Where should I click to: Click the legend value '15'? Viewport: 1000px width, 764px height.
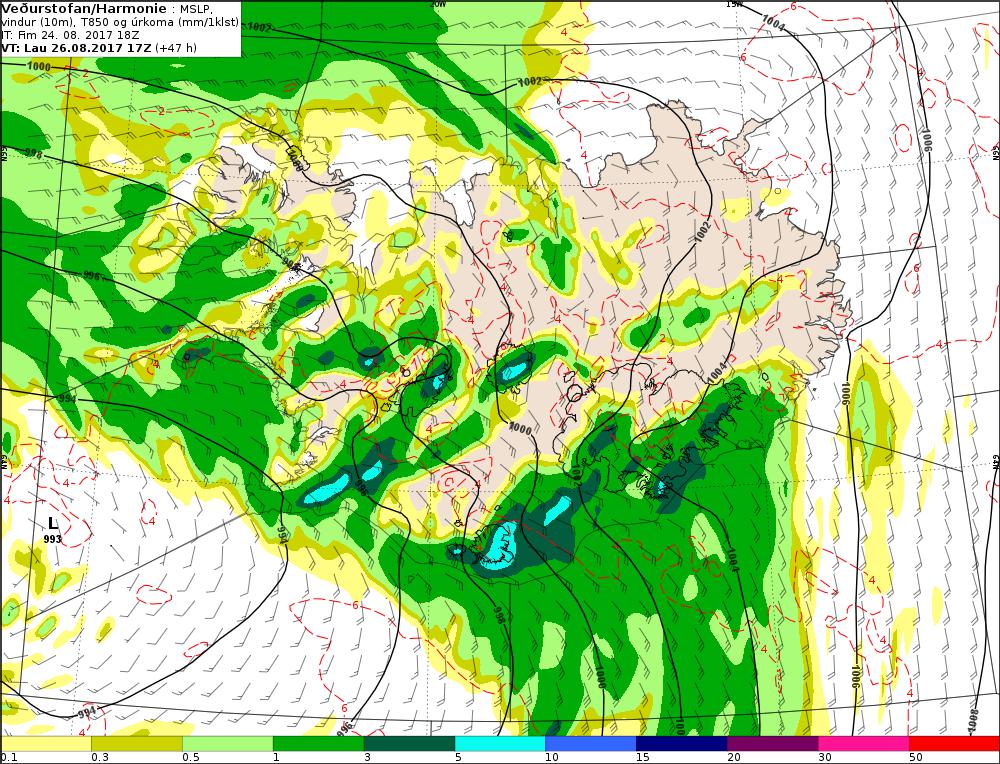pos(642,758)
